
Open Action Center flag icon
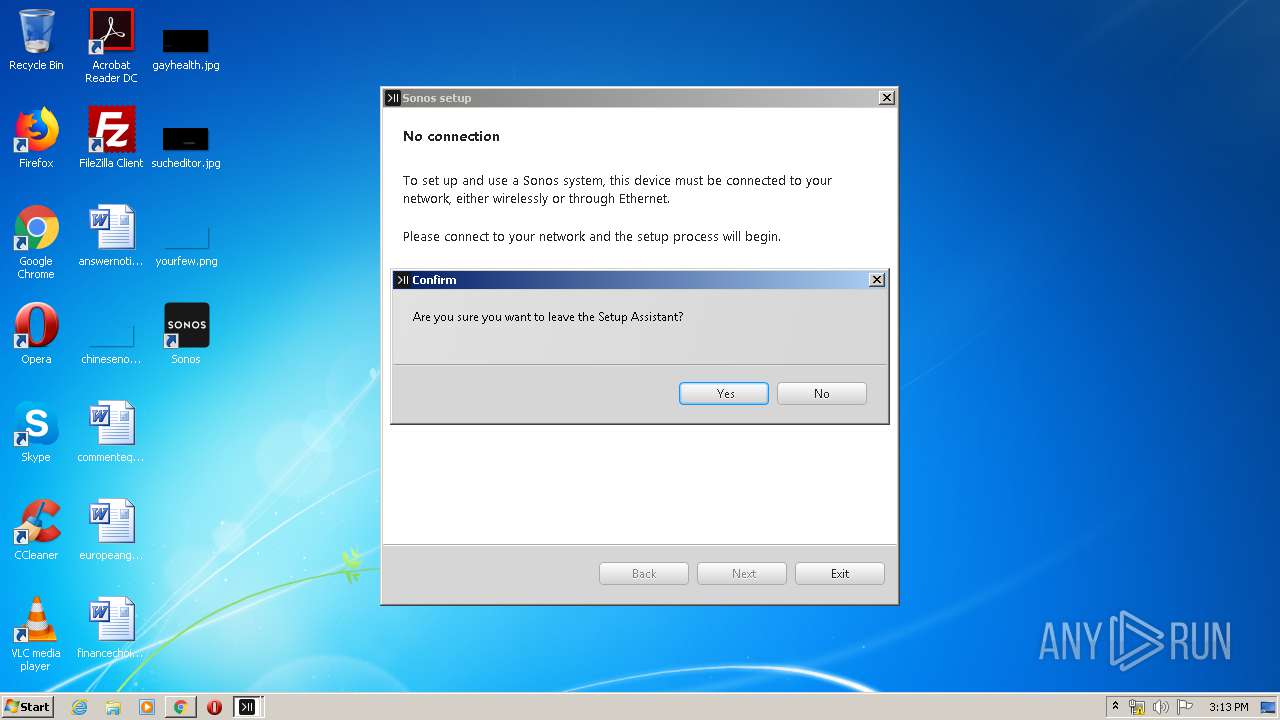point(1185,707)
